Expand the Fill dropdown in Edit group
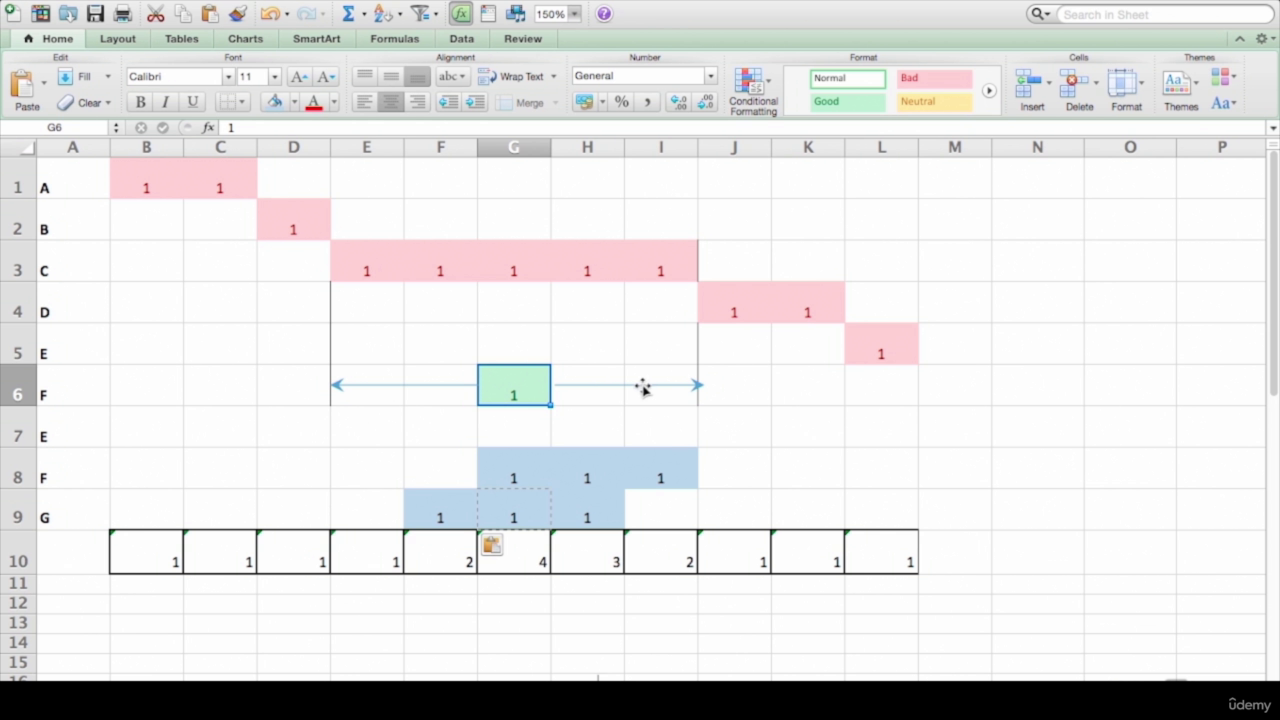 pyautogui.click(x=108, y=77)
